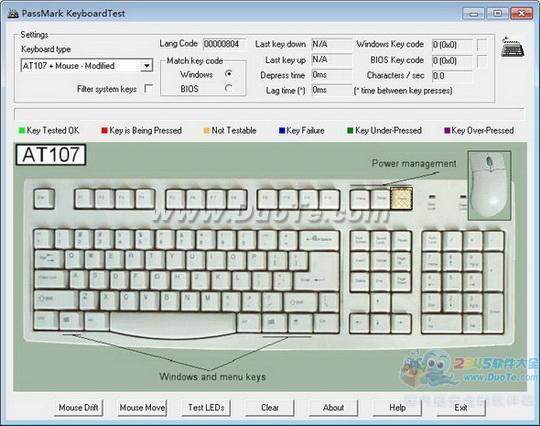Click the P key on keyboard image

click(256, 260)
